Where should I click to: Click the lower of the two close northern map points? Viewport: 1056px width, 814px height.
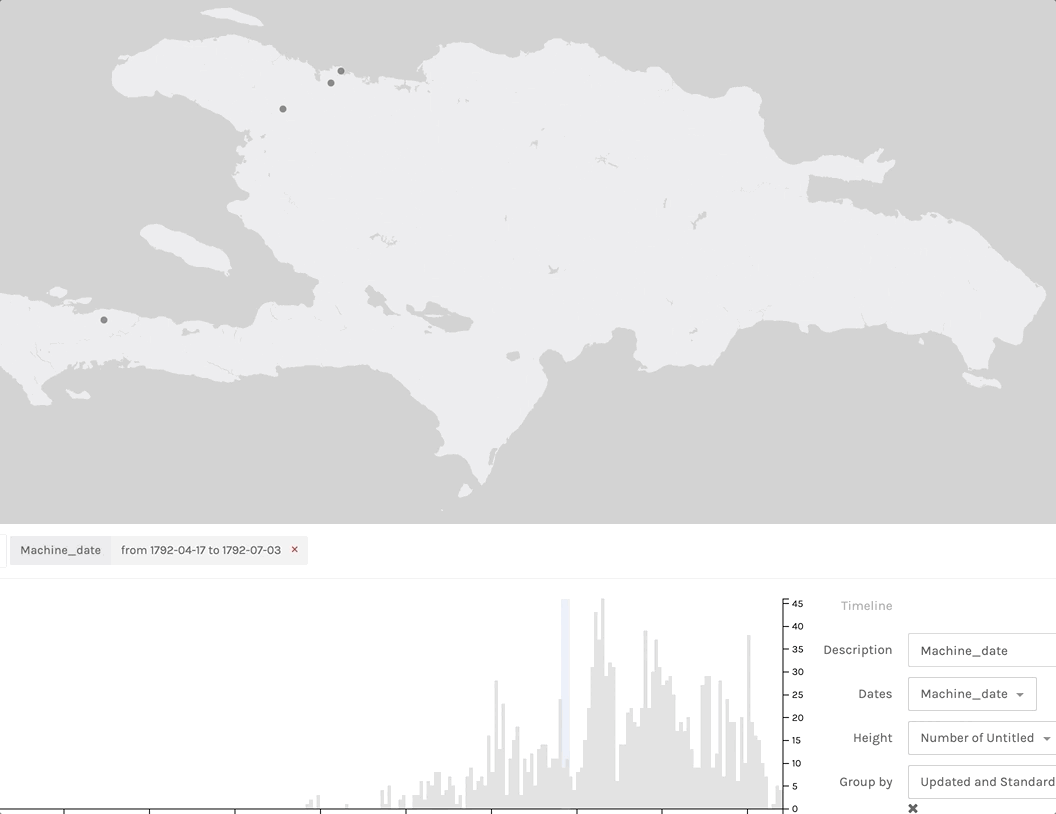click(x=331, y=83)
